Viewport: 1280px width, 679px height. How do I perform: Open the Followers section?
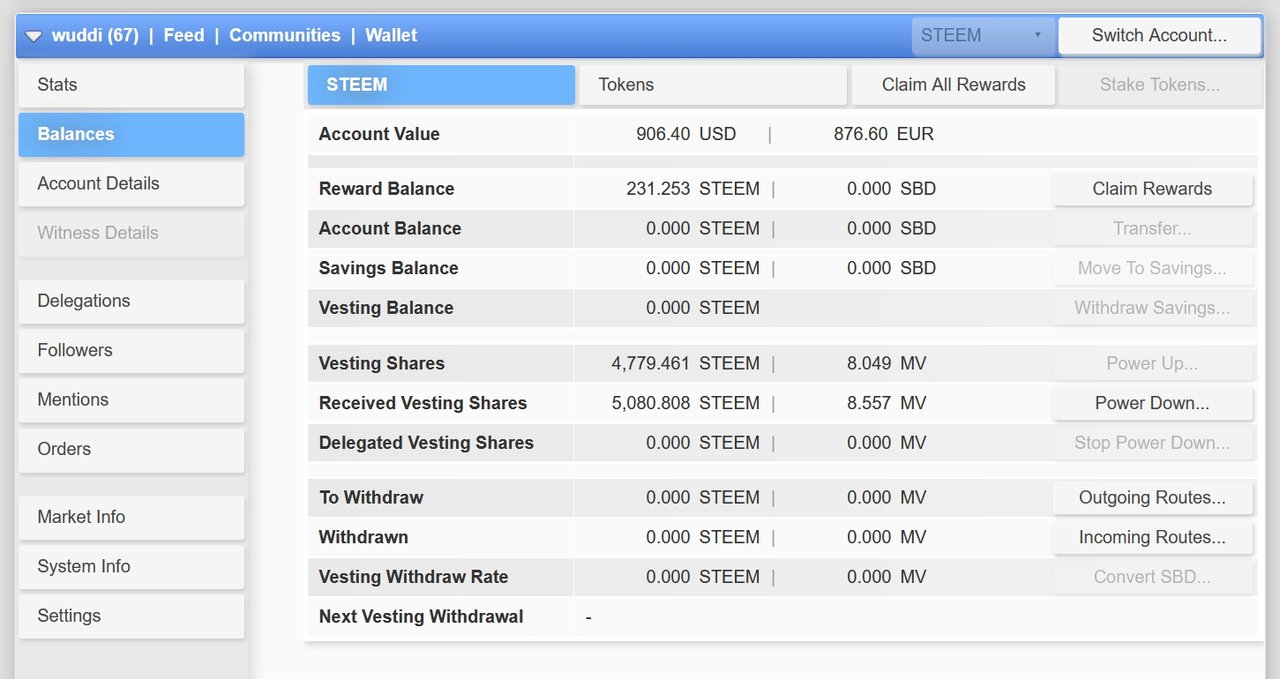pyautogui.click(x=131, y=350)
